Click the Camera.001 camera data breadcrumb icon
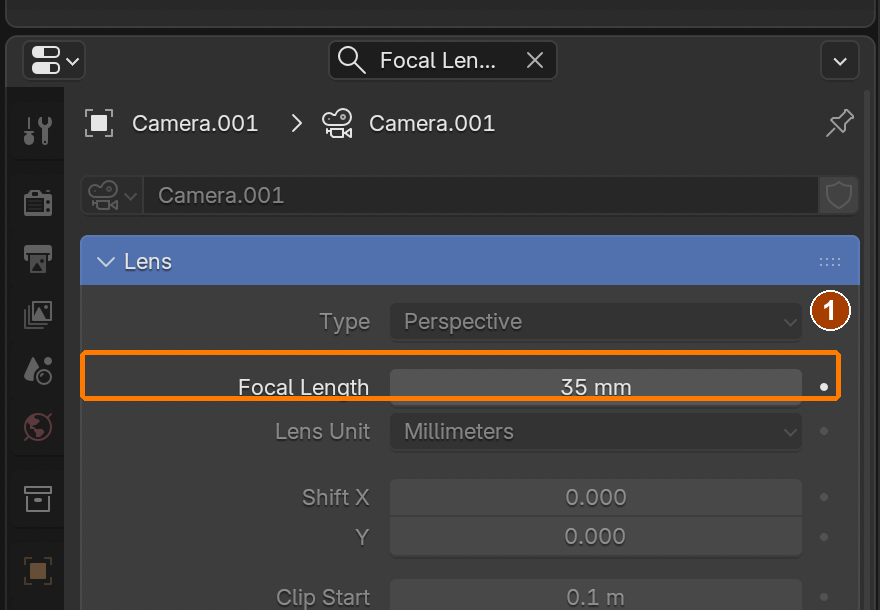The image size is (880, 610). tap(337, 123)
